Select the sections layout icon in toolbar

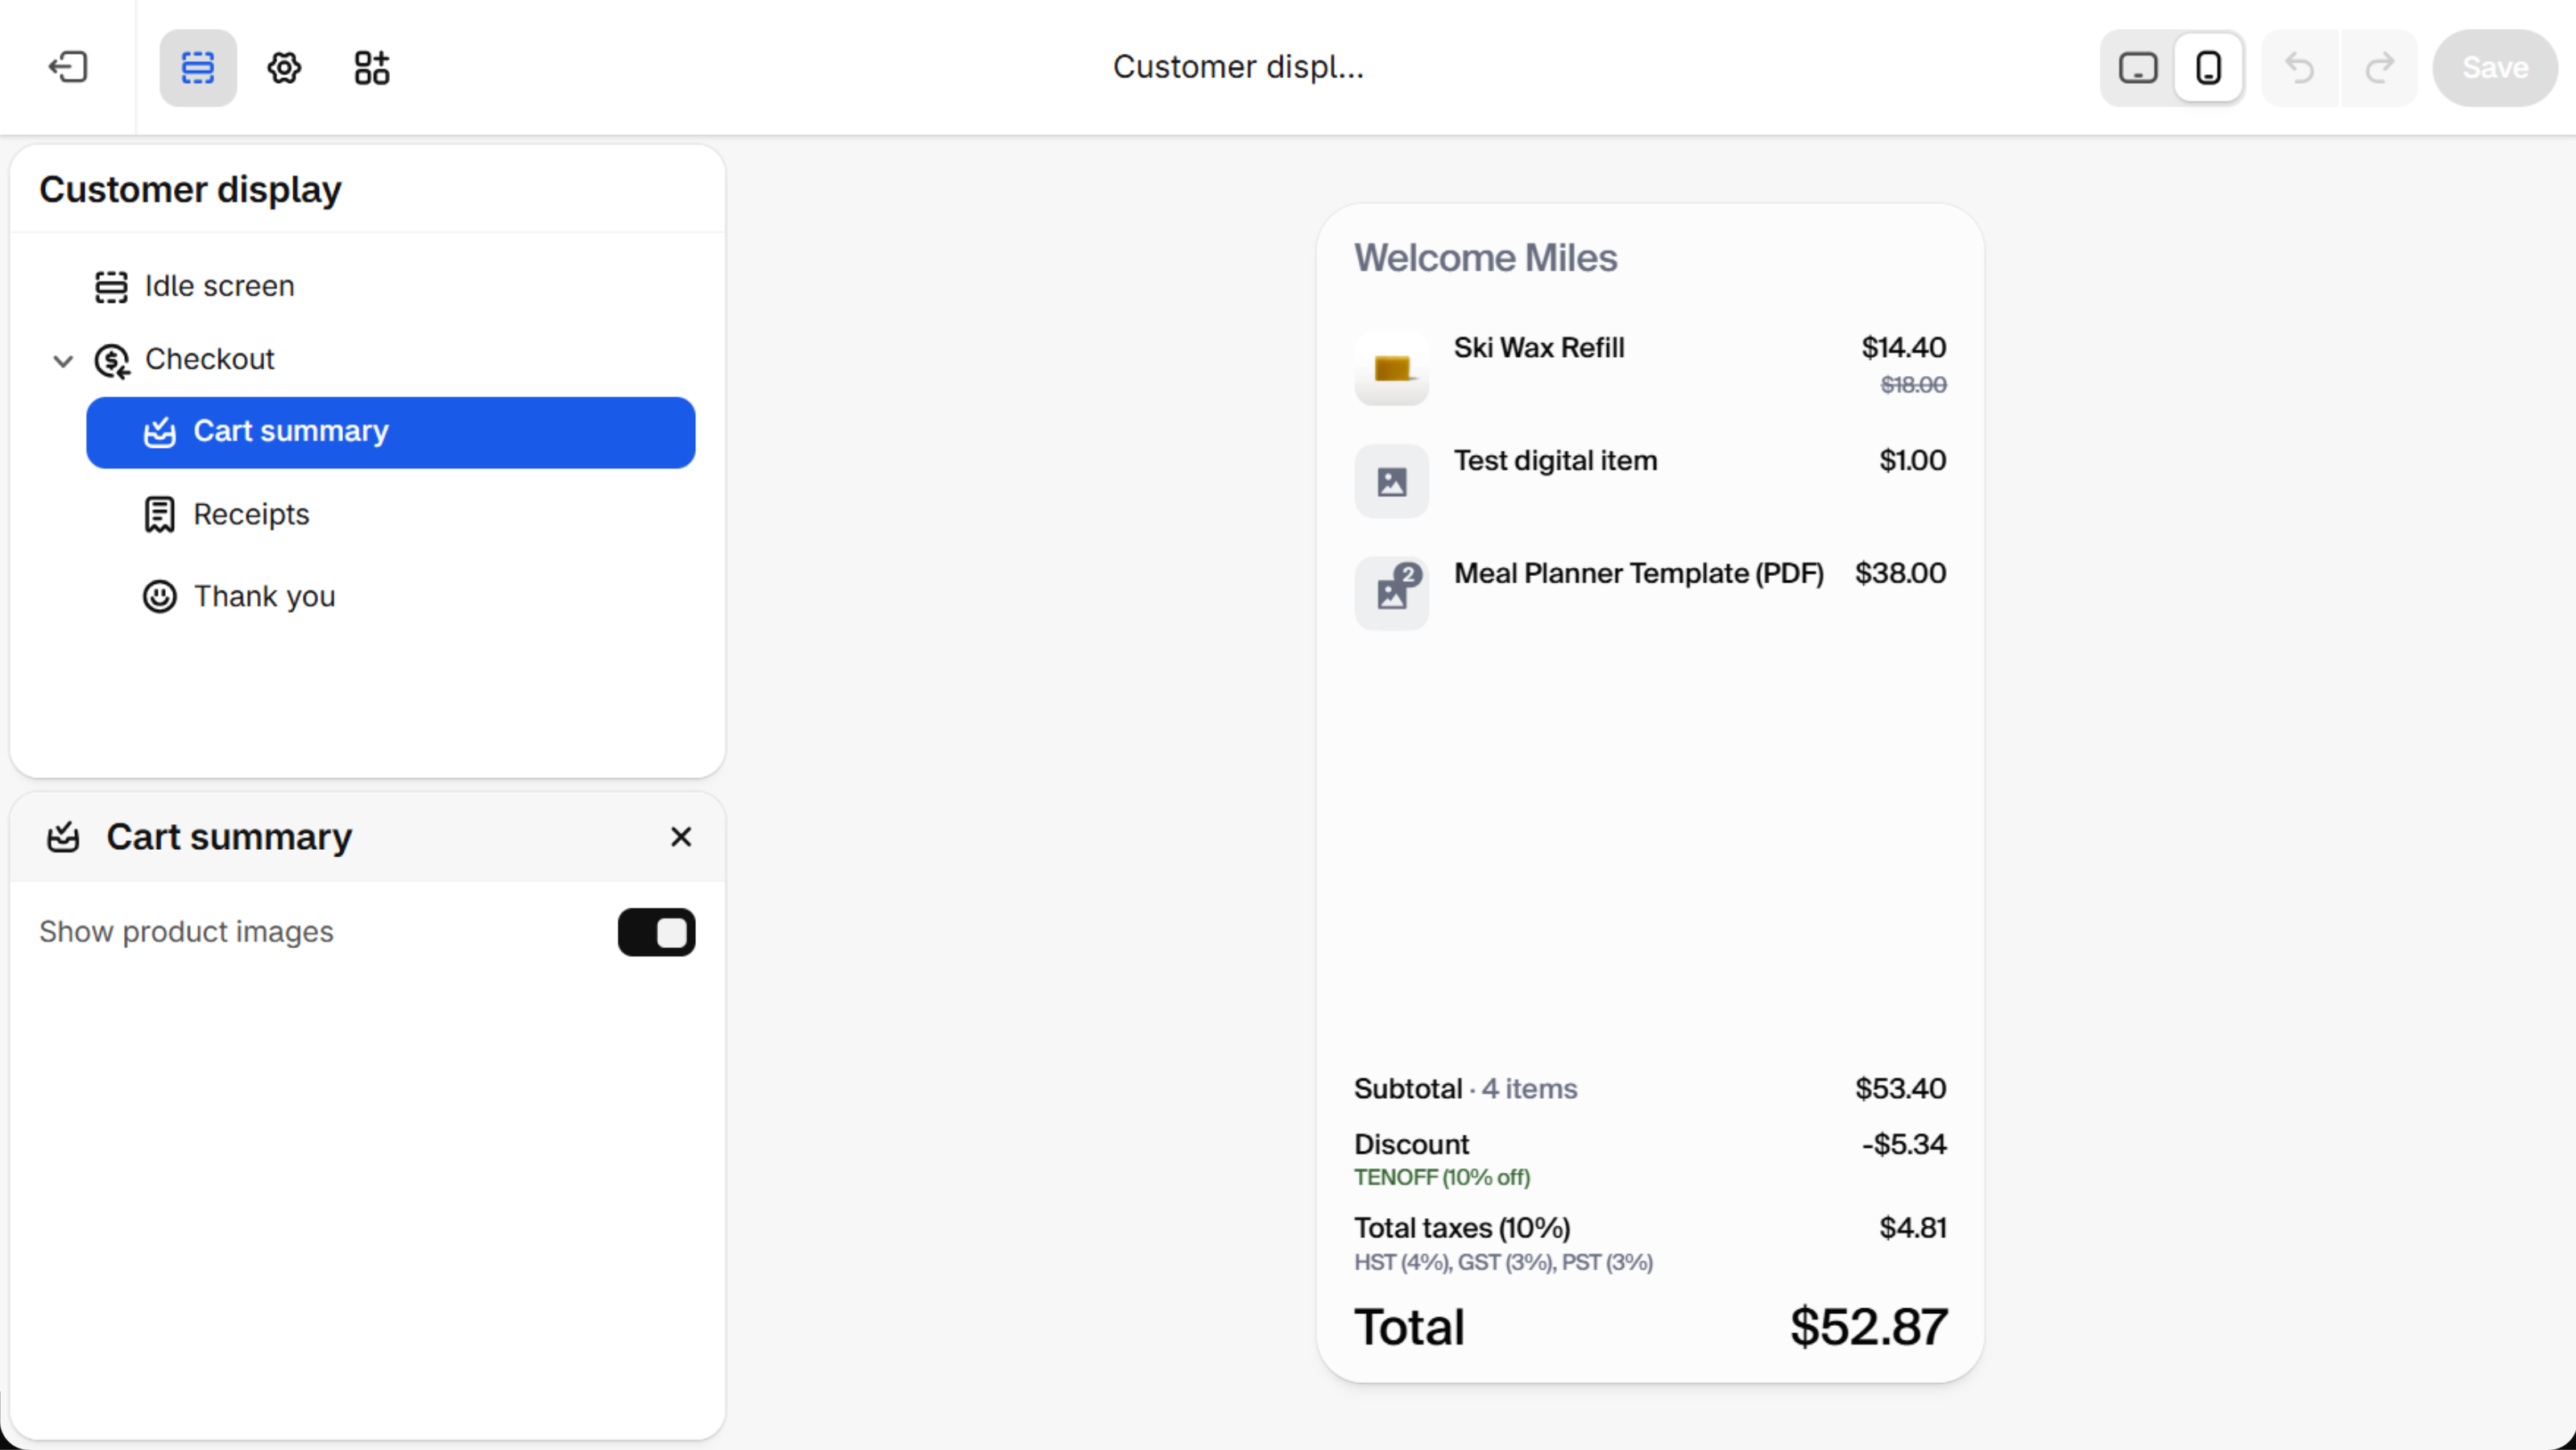tap(198, 67)
